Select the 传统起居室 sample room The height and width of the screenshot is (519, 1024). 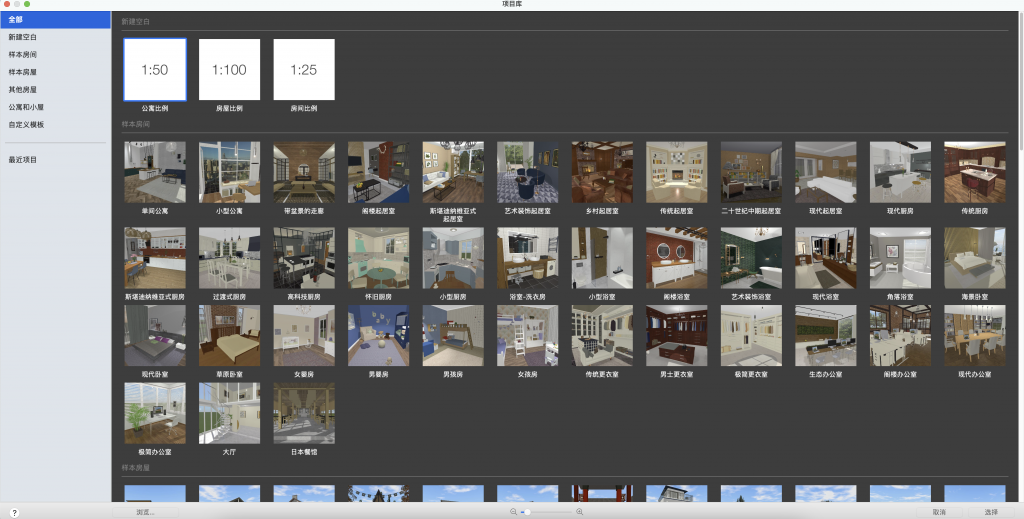click(677, 172)
